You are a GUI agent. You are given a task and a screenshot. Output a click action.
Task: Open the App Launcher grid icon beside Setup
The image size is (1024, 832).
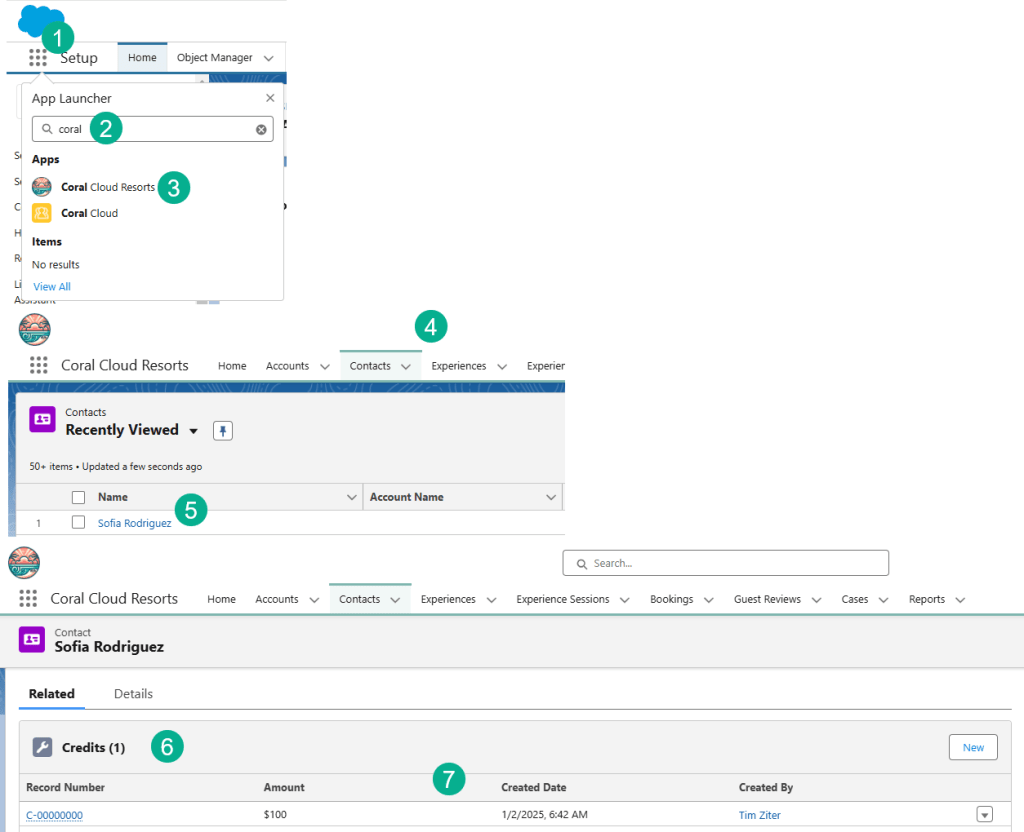(37, 58)
